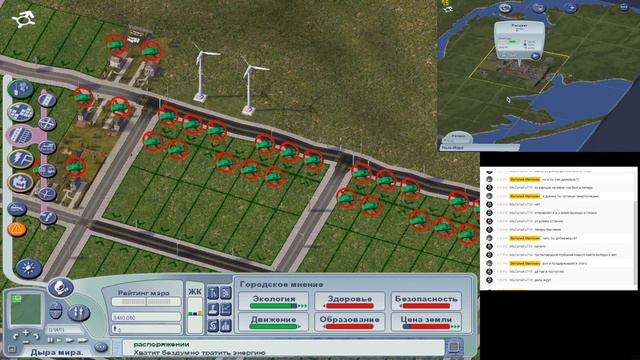640x360 pixels.
Task: Click the orange emergency warning button
Action: pos(17,229)
